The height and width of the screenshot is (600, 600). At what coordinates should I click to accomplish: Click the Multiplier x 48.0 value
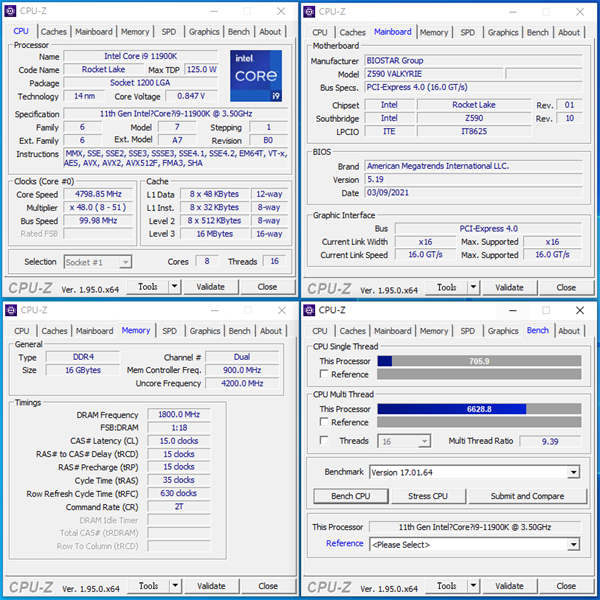point(98,207)
